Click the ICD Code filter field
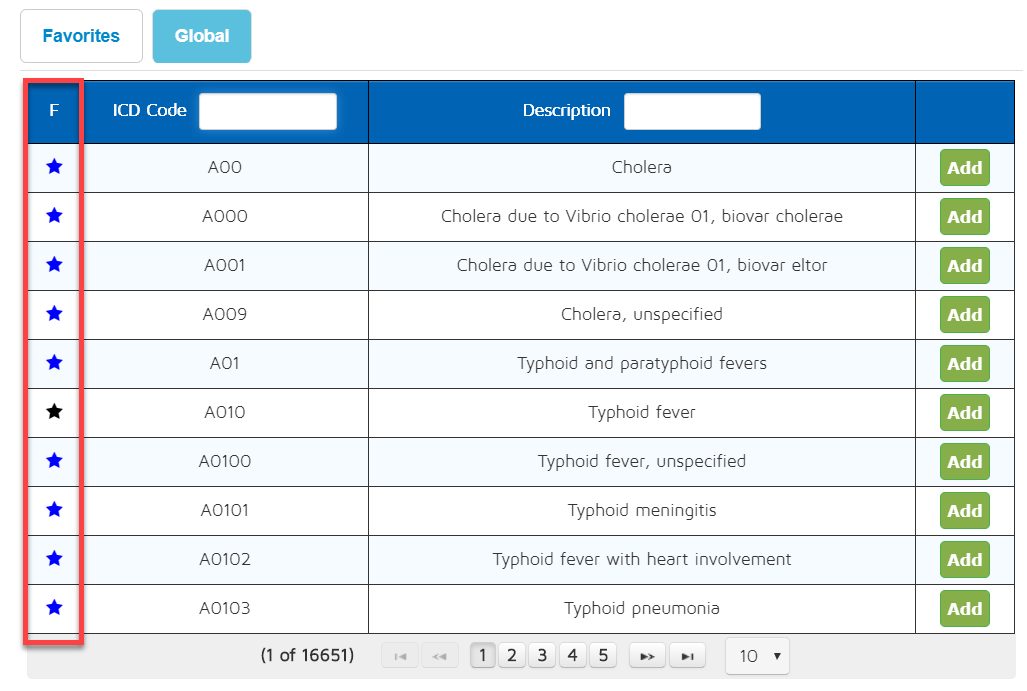The image size is (1027, 691). coord(268,111)
